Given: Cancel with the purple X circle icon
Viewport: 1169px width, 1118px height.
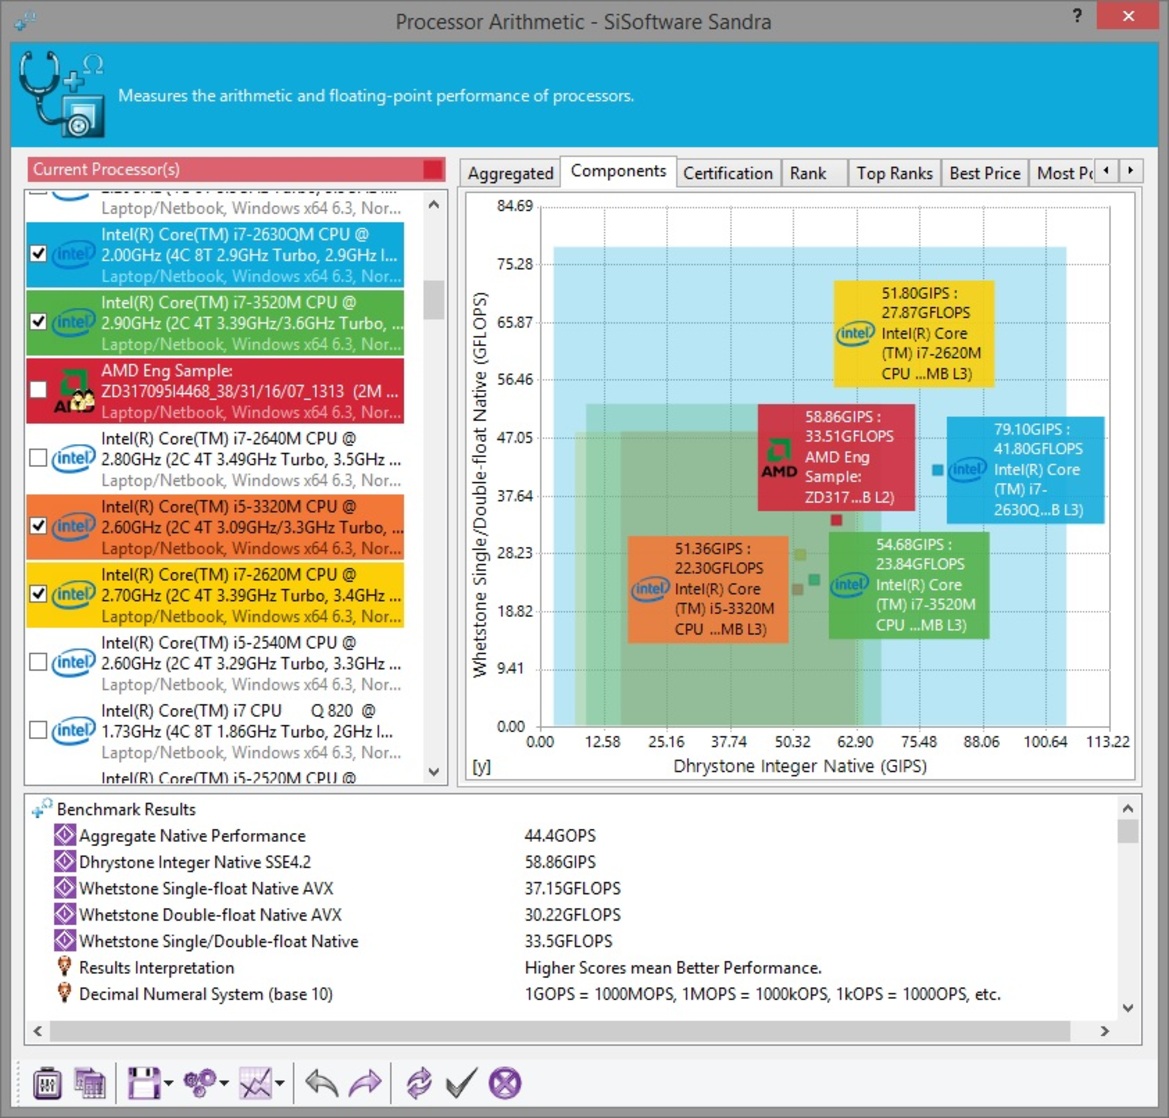Looking at the screenshot, I should pos(505,1083).
